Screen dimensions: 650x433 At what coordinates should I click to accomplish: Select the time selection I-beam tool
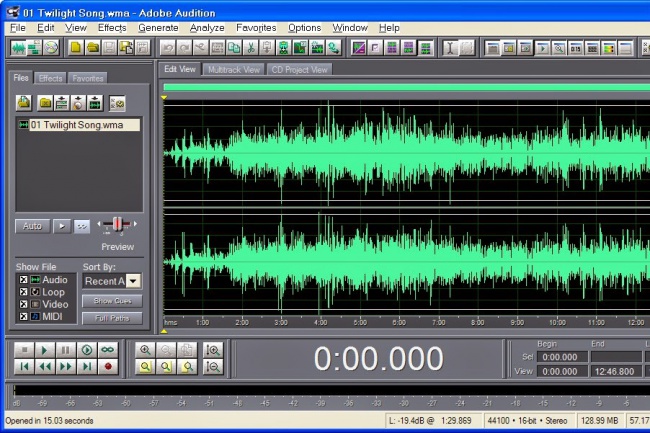(450, 48)
